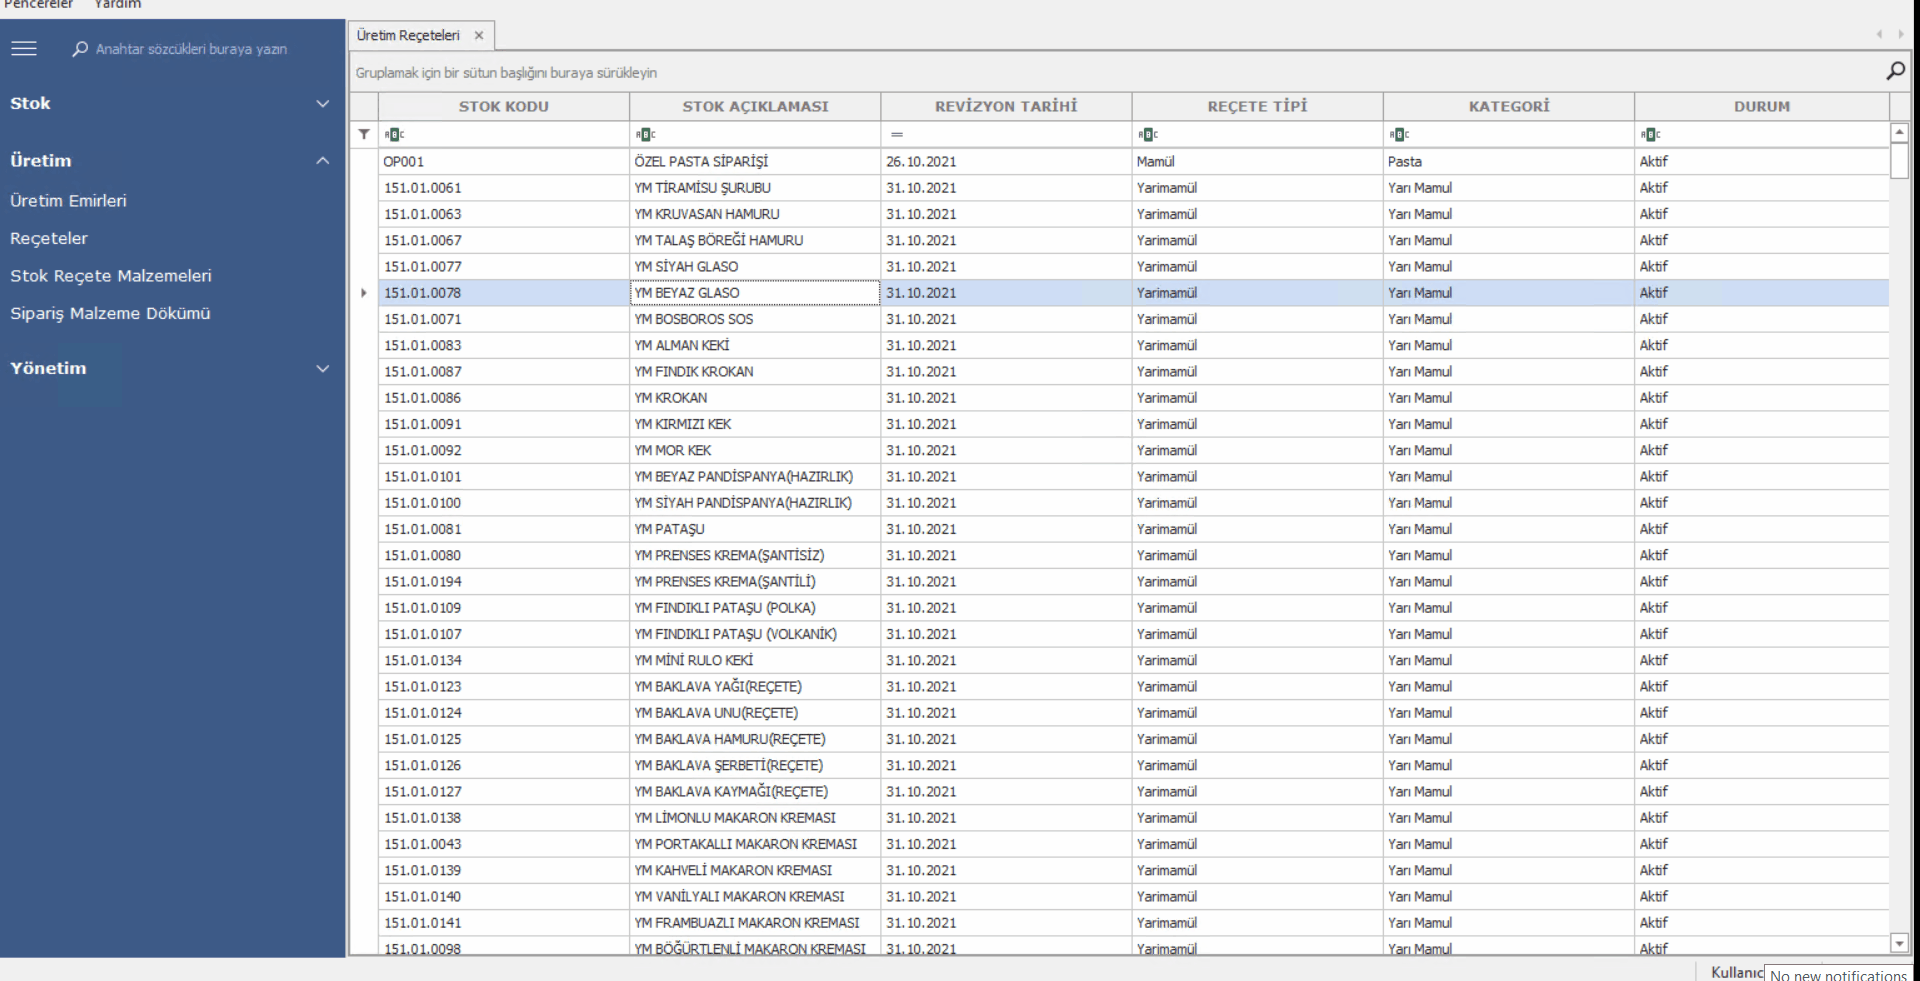Click the keyword search field in sidebar
1920x981 pixels.
pos(191,49)
